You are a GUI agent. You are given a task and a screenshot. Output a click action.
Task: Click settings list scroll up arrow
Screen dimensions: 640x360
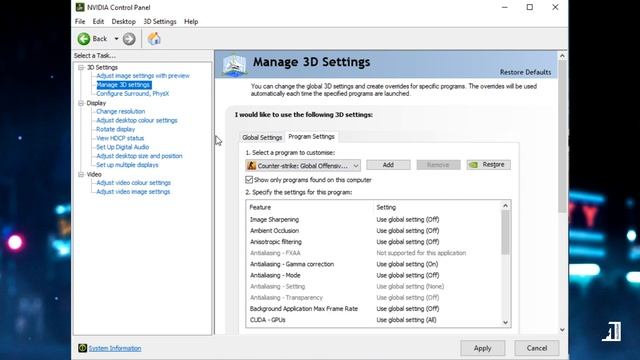tap(505, 206)
